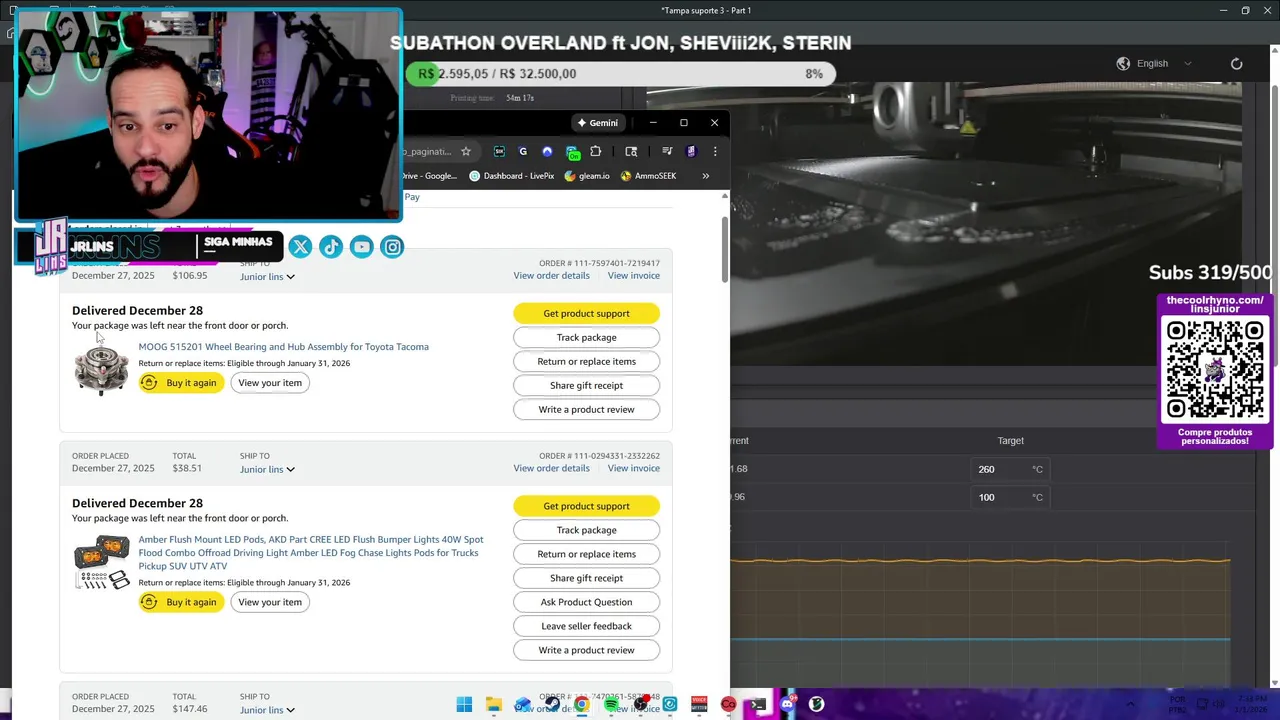Edit the 100 °C target temperature field

pos(1010,497)
